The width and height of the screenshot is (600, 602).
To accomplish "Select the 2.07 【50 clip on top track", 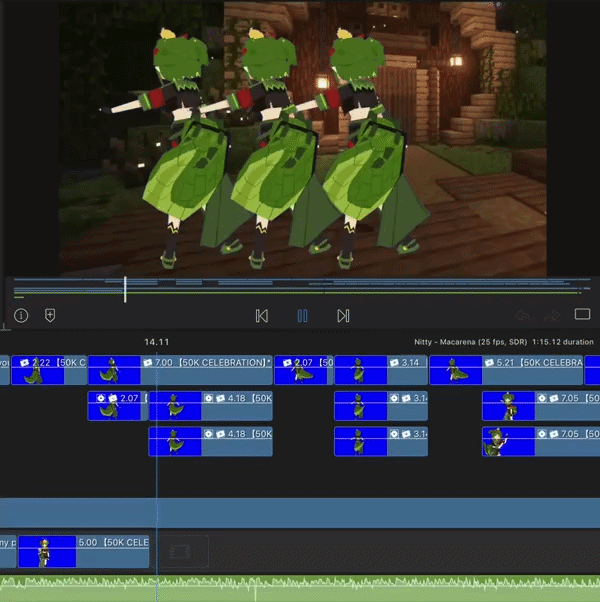I will (303, 370).
